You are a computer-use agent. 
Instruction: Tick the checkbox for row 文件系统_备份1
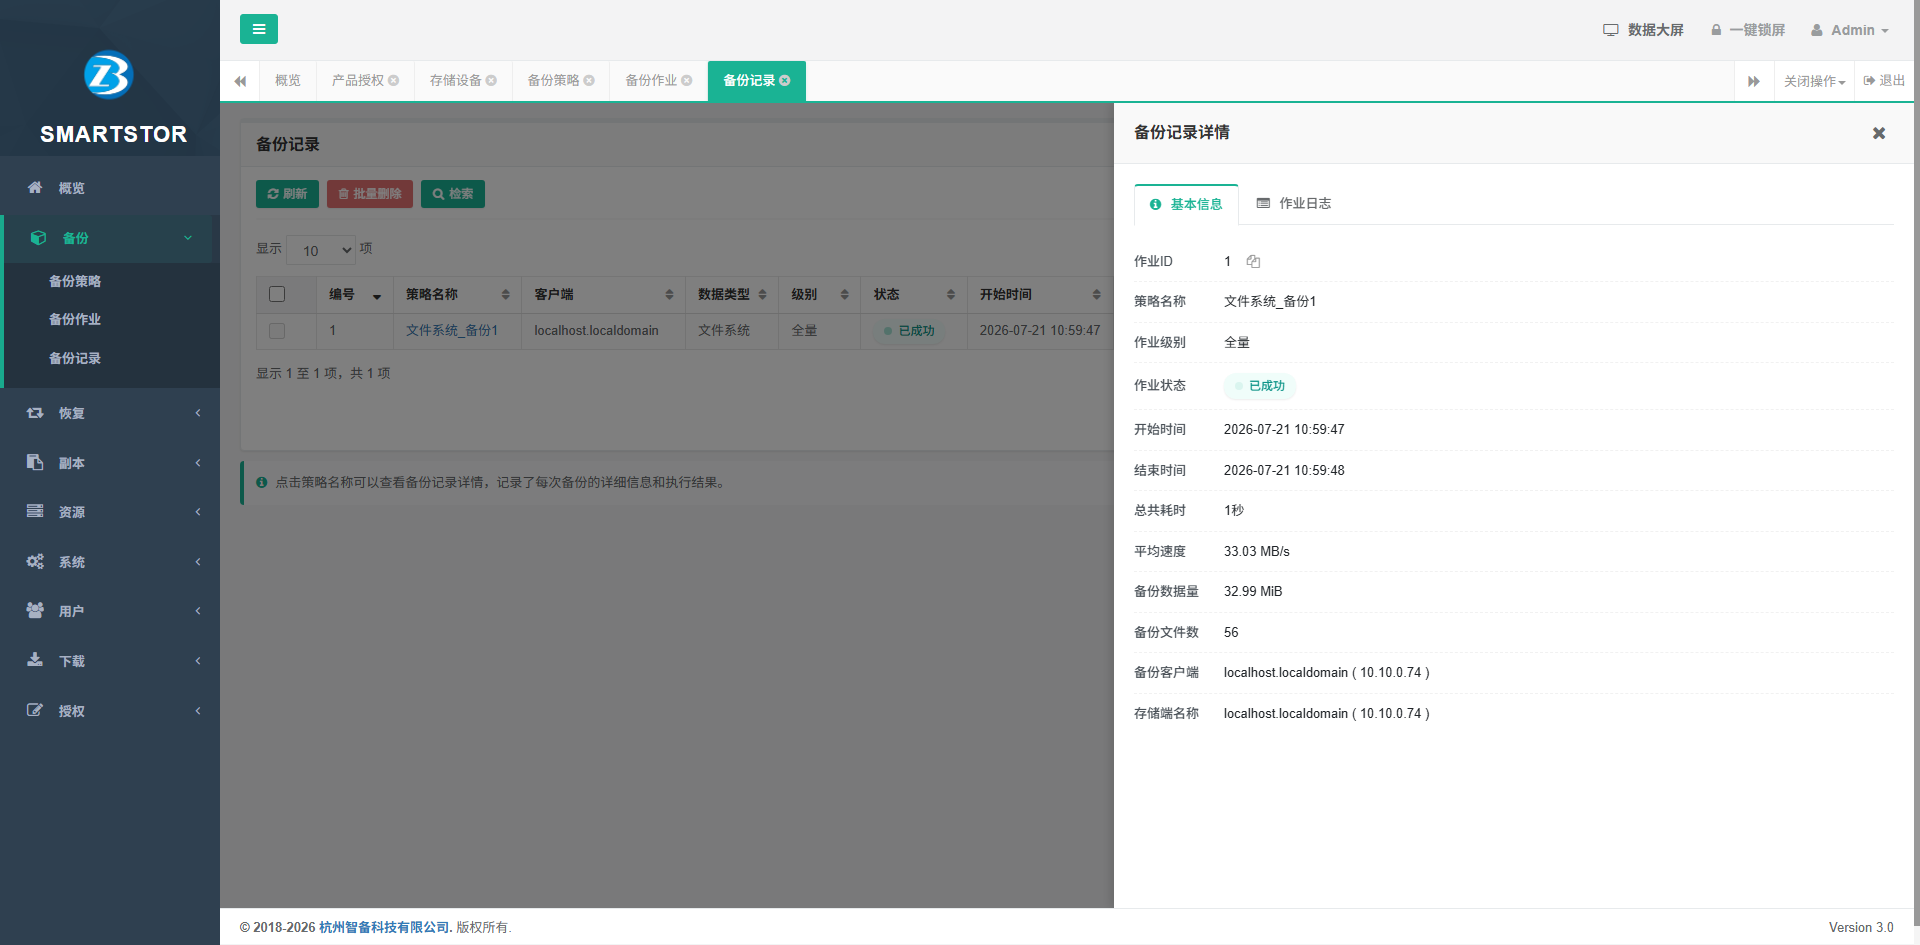tap(277, 331)
